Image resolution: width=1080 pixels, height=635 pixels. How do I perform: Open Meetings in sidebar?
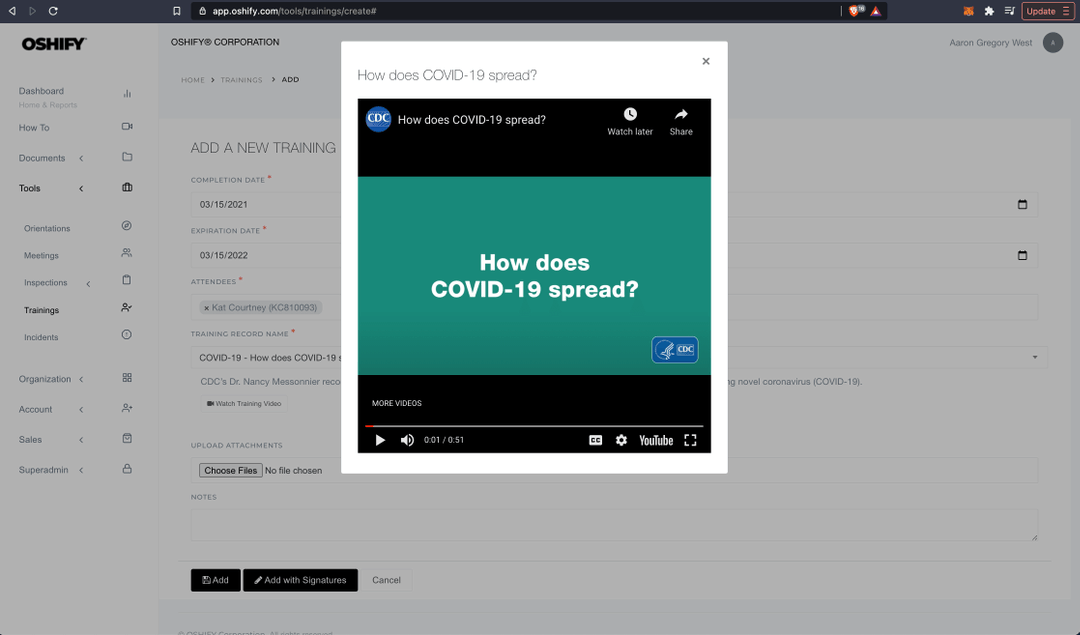[x=41, y=256]
